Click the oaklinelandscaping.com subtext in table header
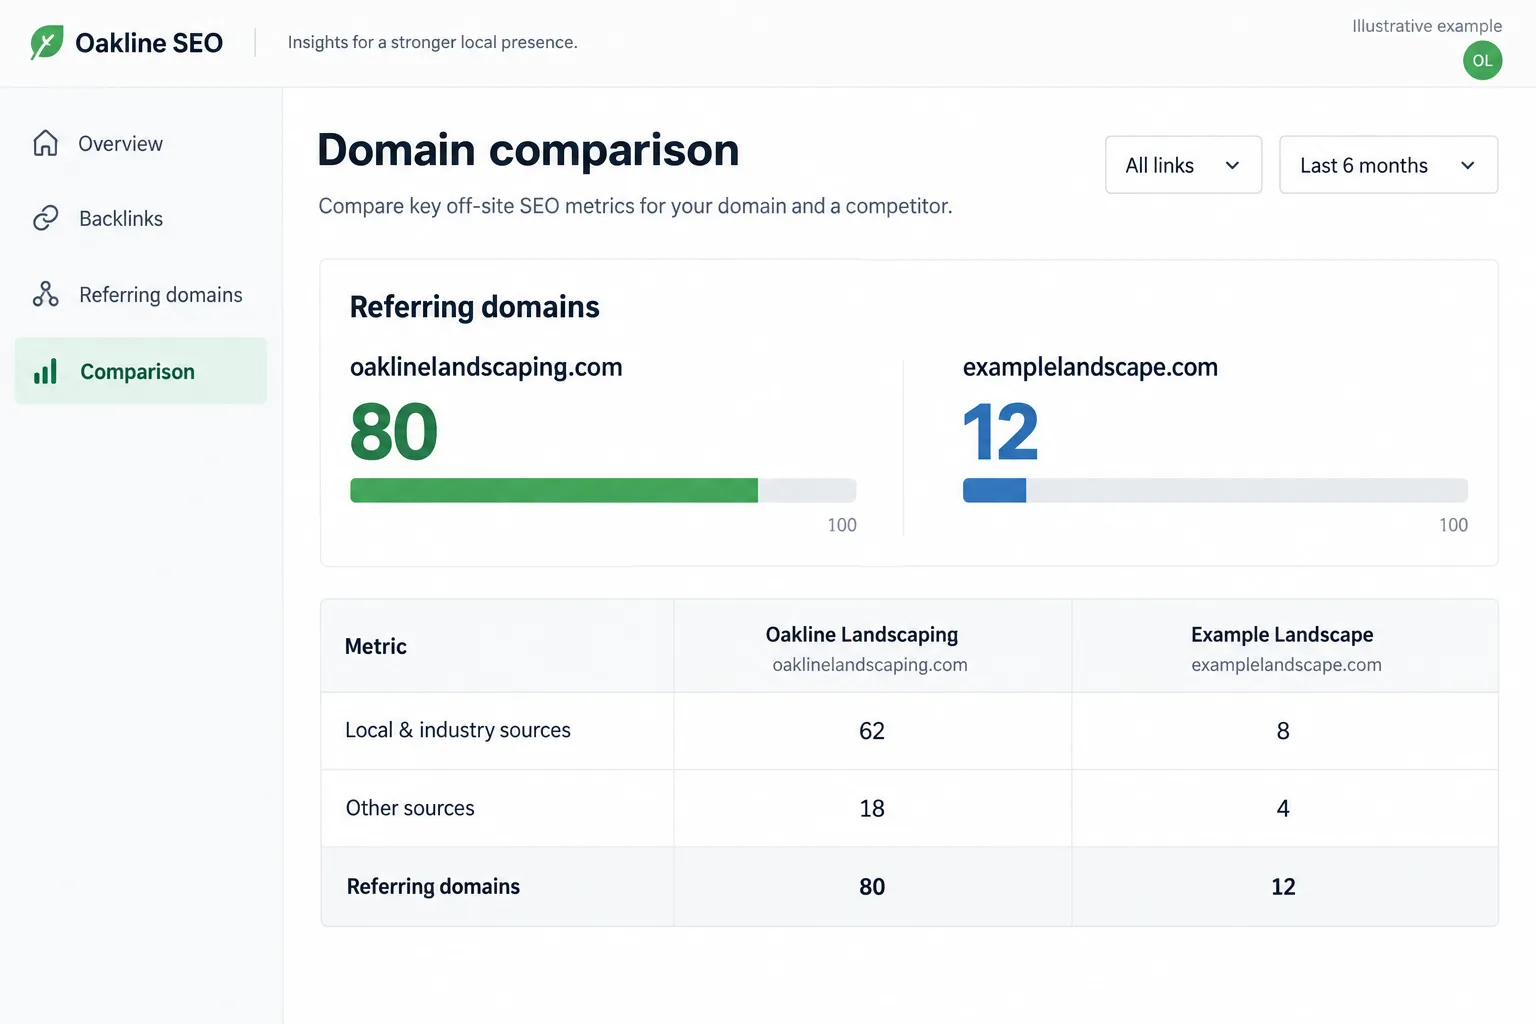The height and width of the screenshot is (1024, 1536). pos(870,665)
